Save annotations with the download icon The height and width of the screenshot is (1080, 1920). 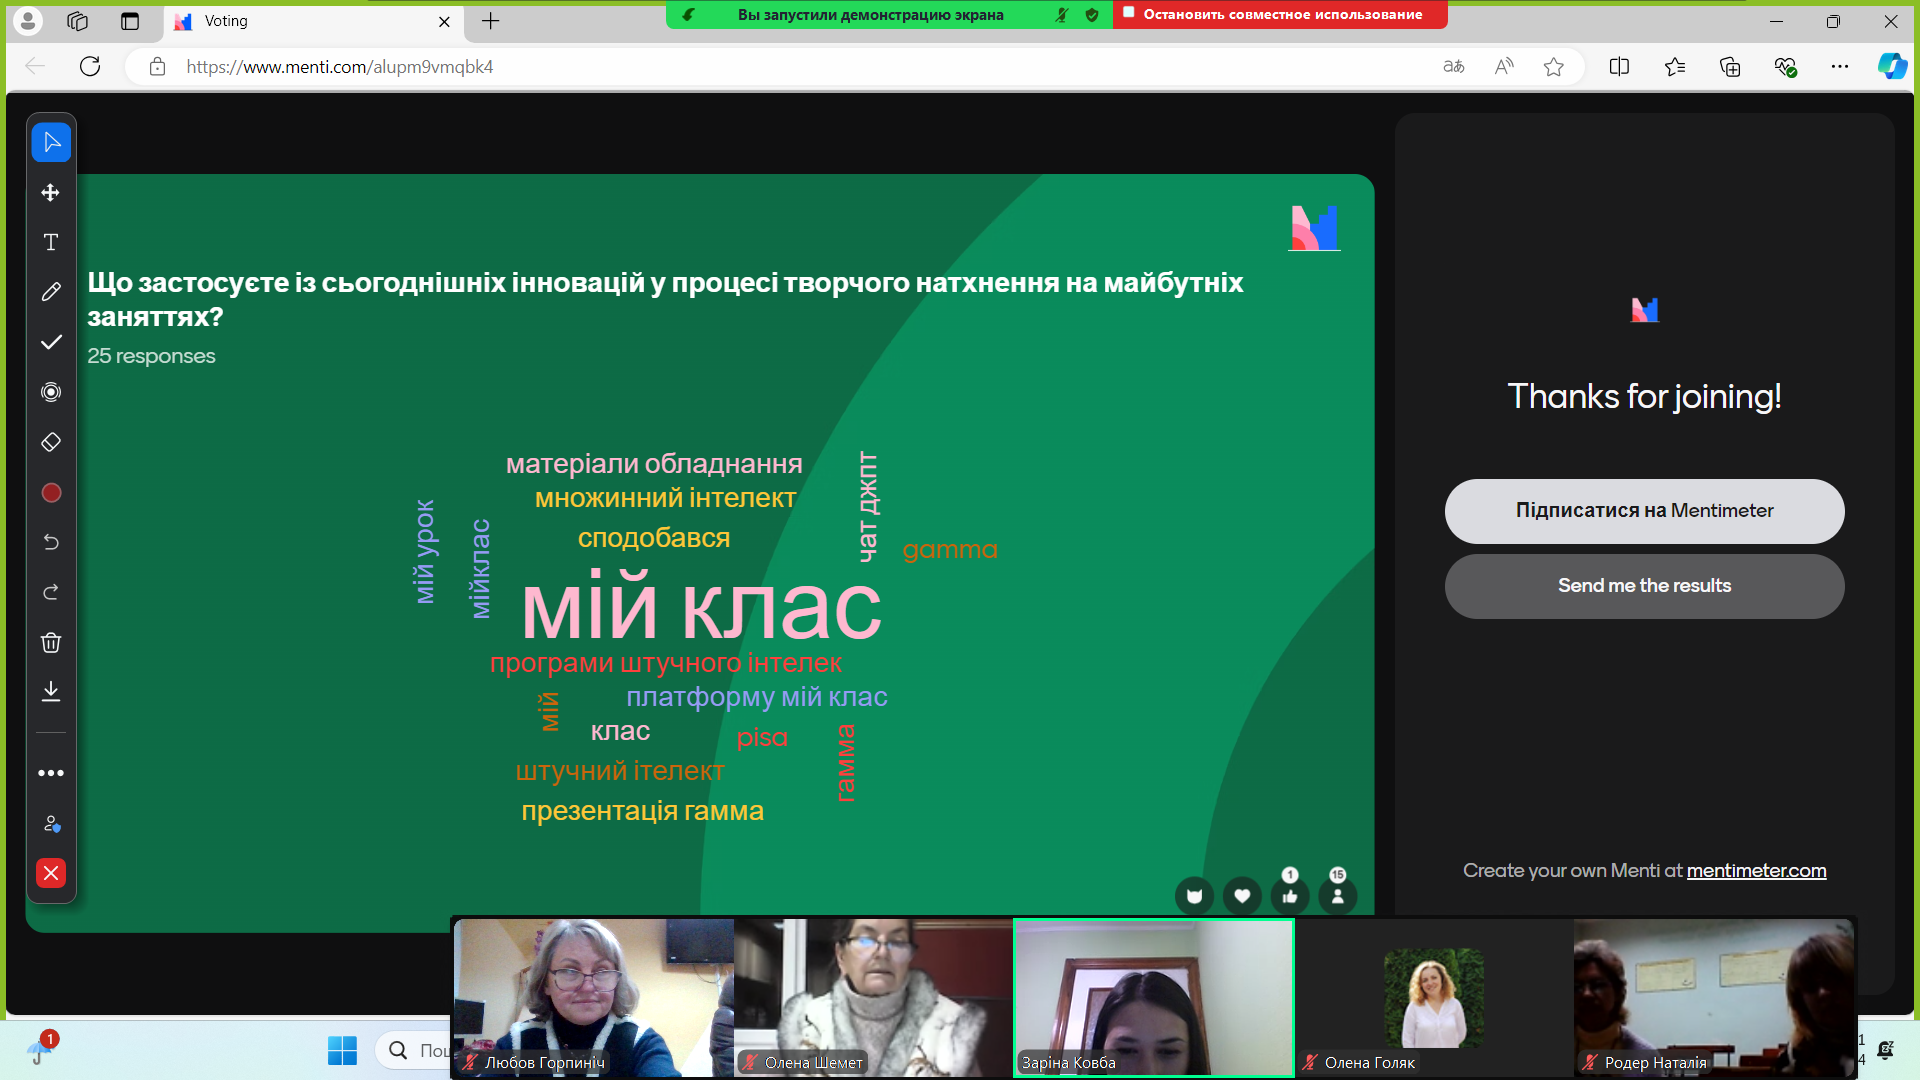[x=51, y=691]
